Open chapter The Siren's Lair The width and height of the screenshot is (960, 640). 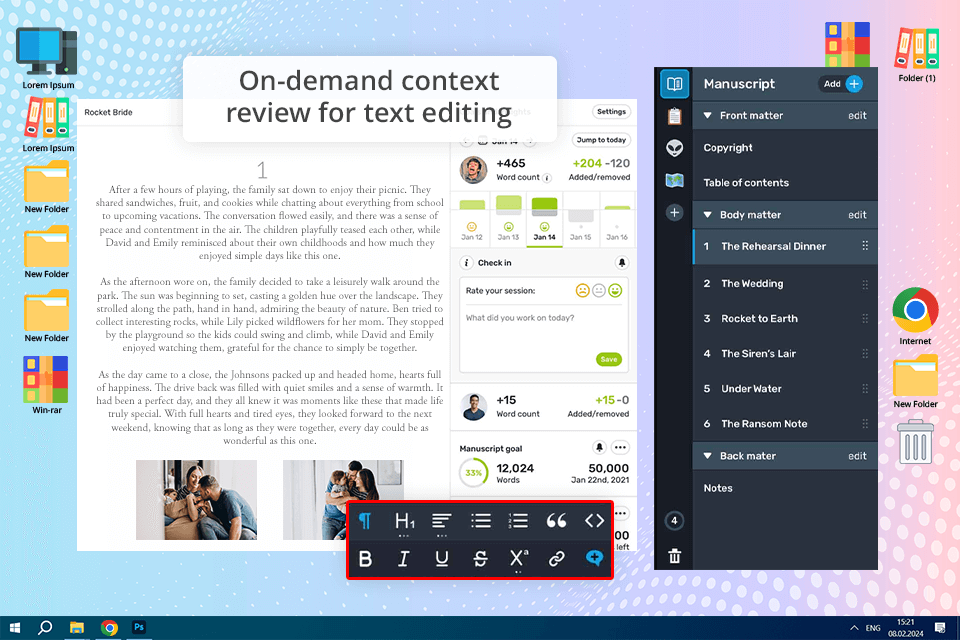785,353
